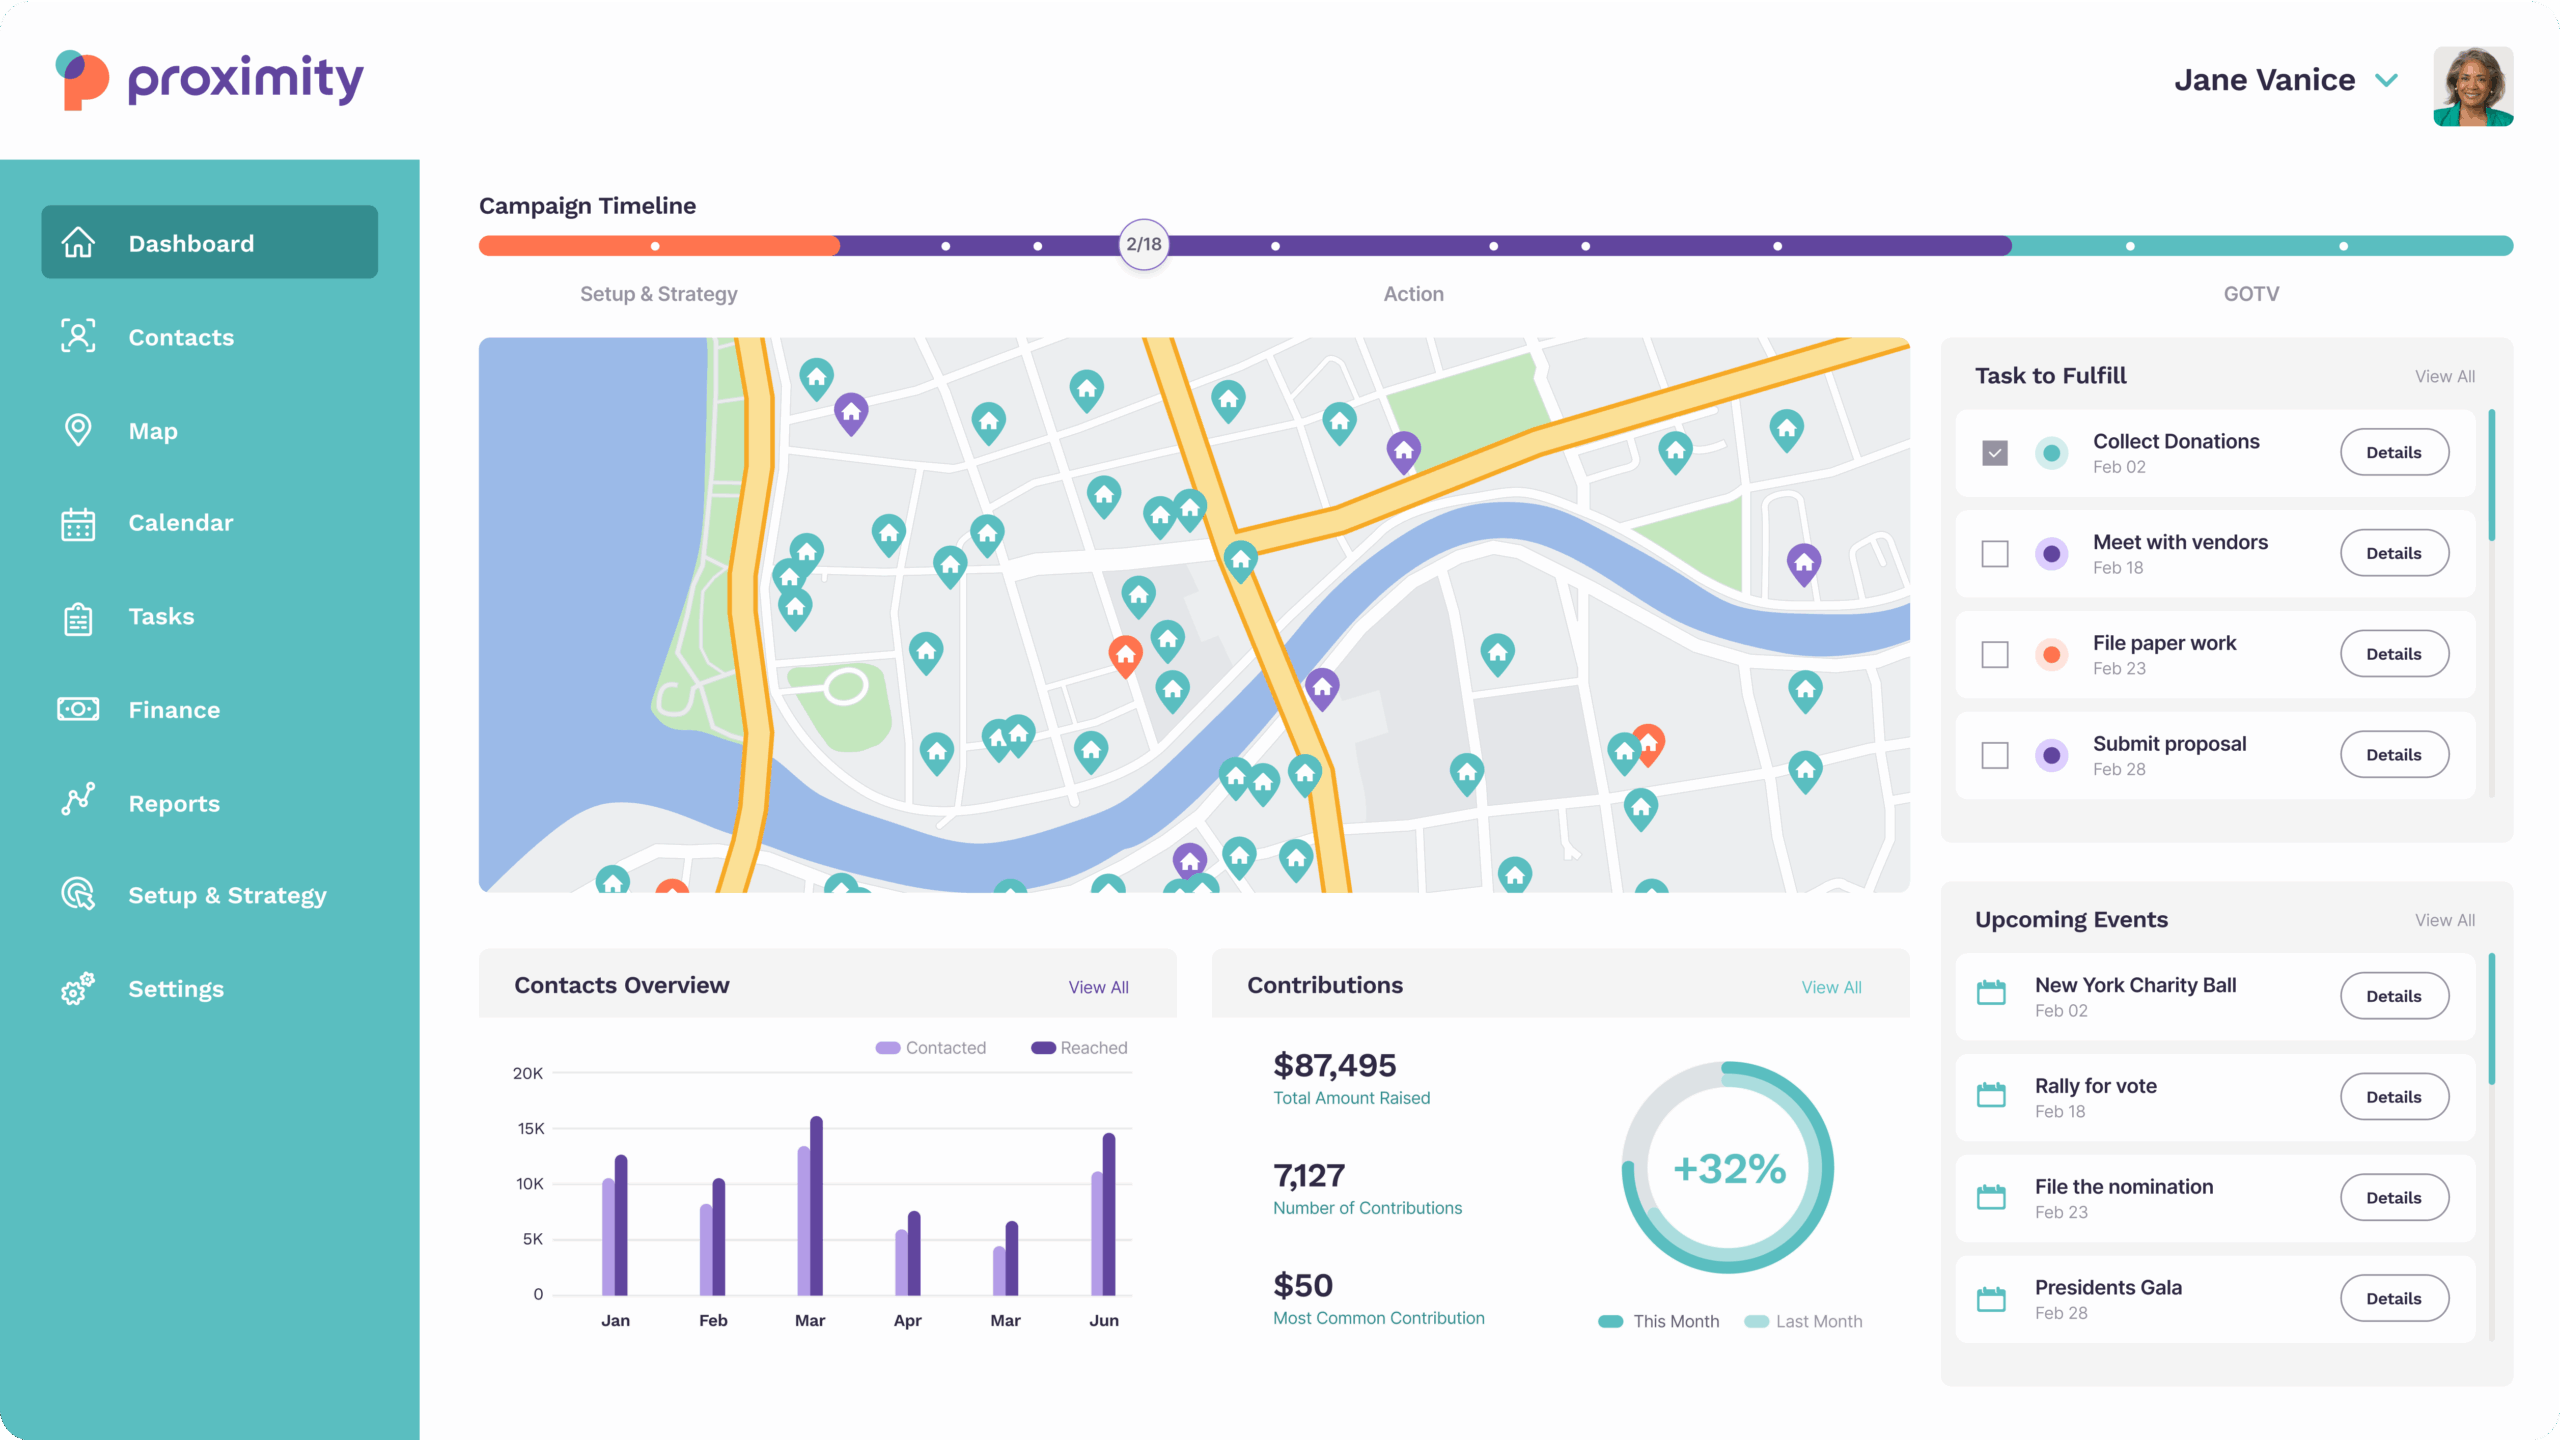
Task: Open the Calendar section from the sidebar
Action: [x=77, y=523]
